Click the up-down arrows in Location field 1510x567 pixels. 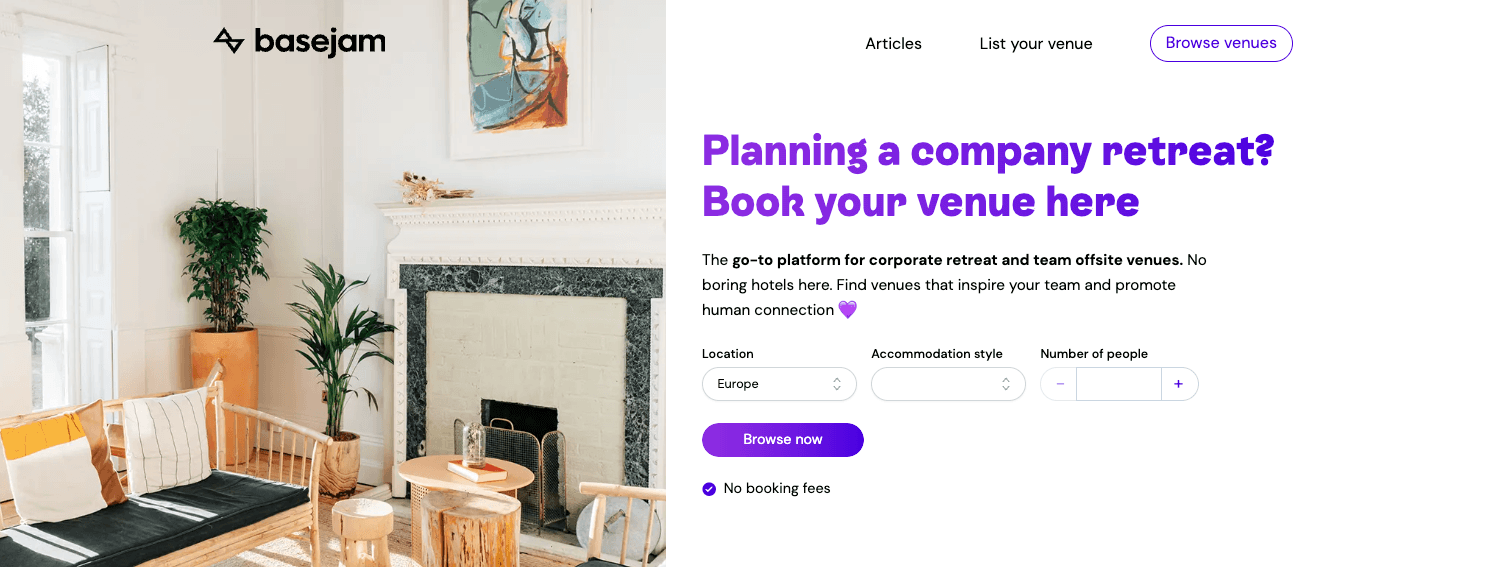(837, 384)
